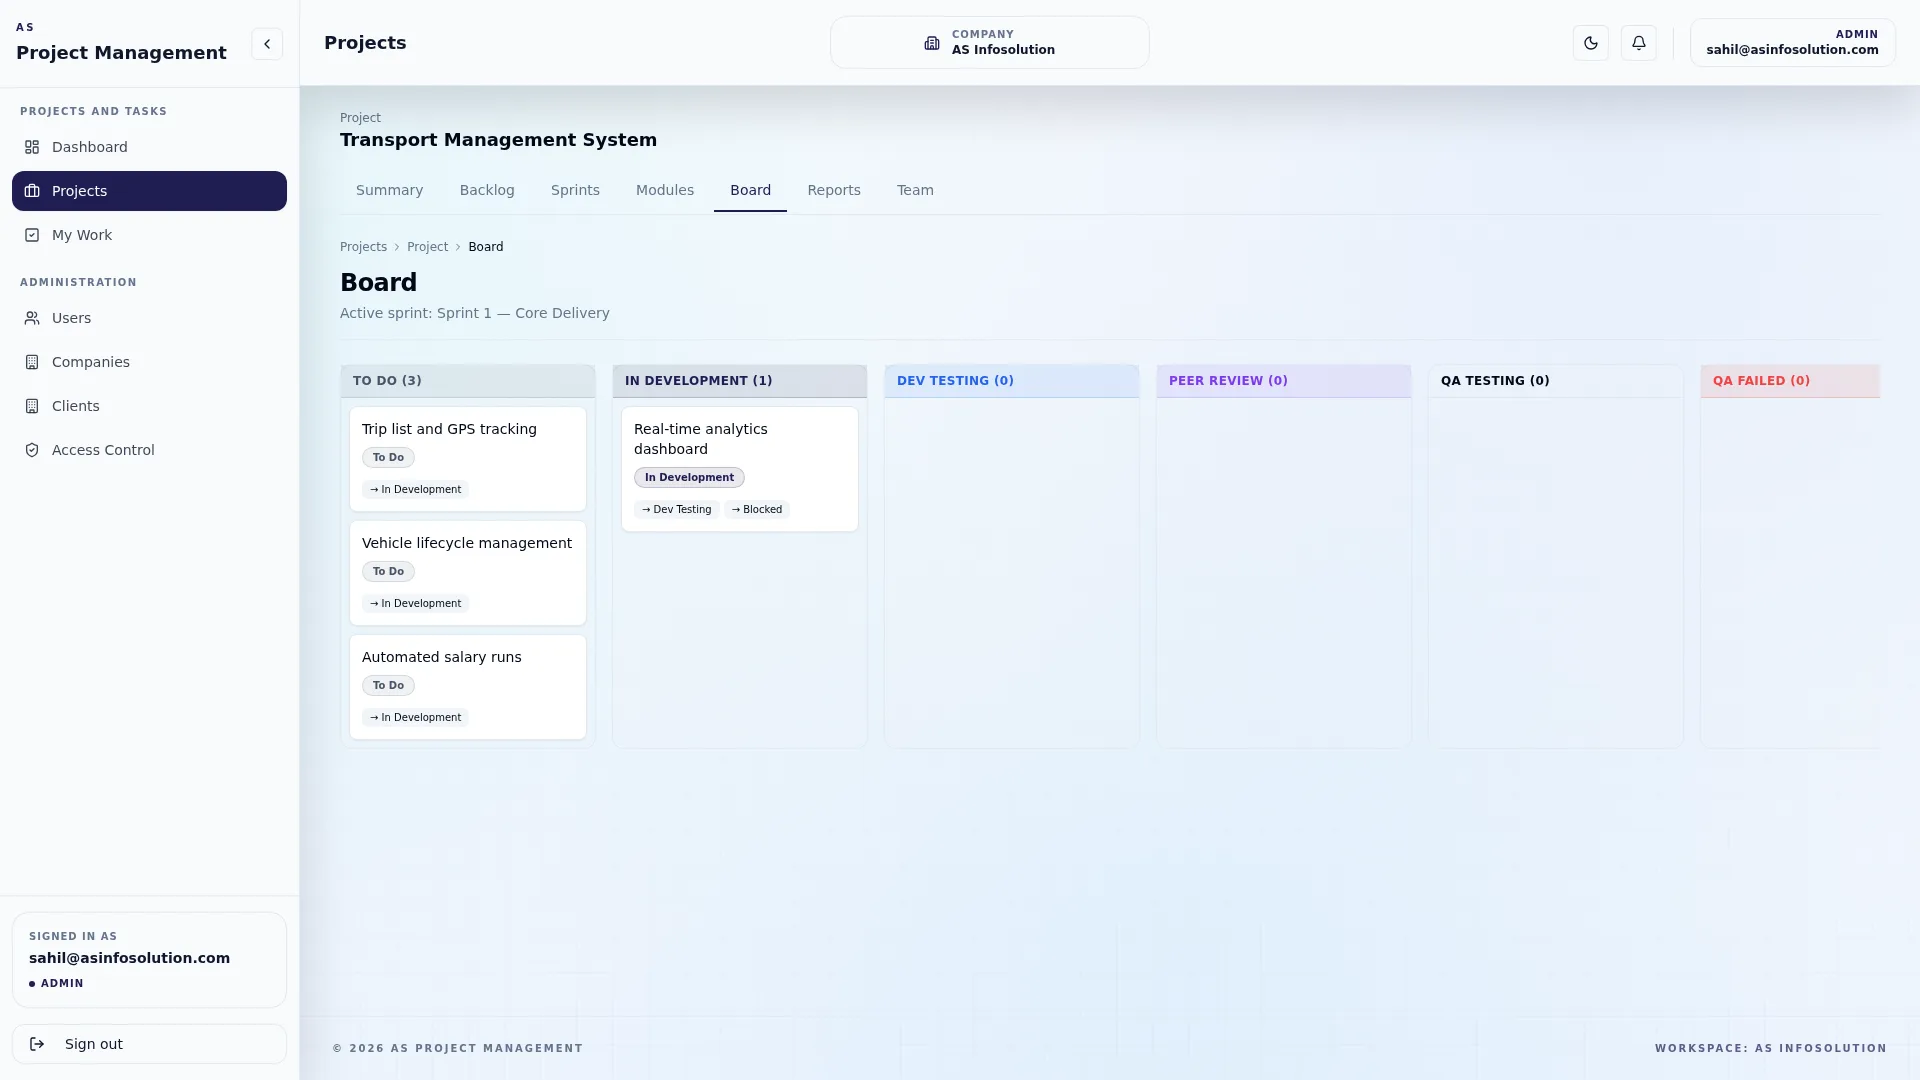Open the Automated salary runs card
The width and height of the screenshot is (1920, 1080).
click(x=468, y=687)
